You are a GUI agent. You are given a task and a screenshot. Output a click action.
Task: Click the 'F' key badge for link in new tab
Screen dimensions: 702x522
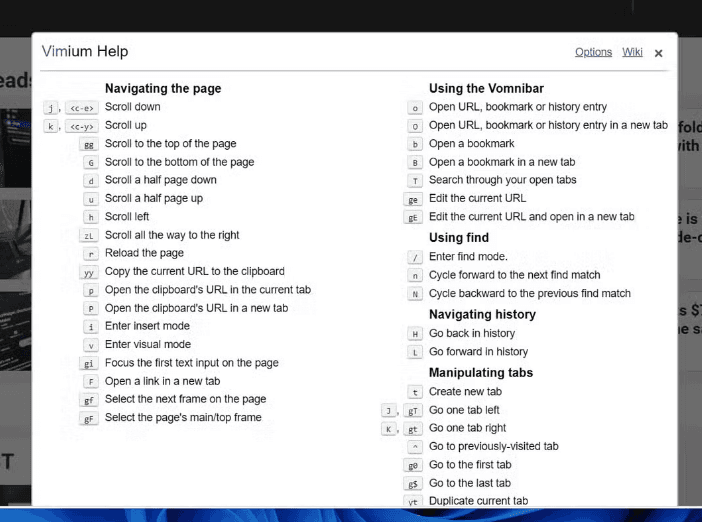pos(91,382)
